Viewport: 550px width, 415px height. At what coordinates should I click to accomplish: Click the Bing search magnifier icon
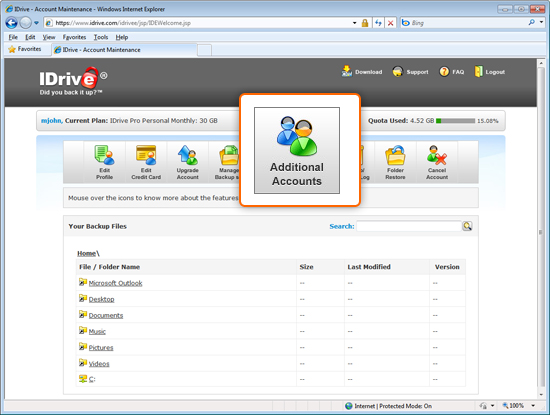point(531,23)
